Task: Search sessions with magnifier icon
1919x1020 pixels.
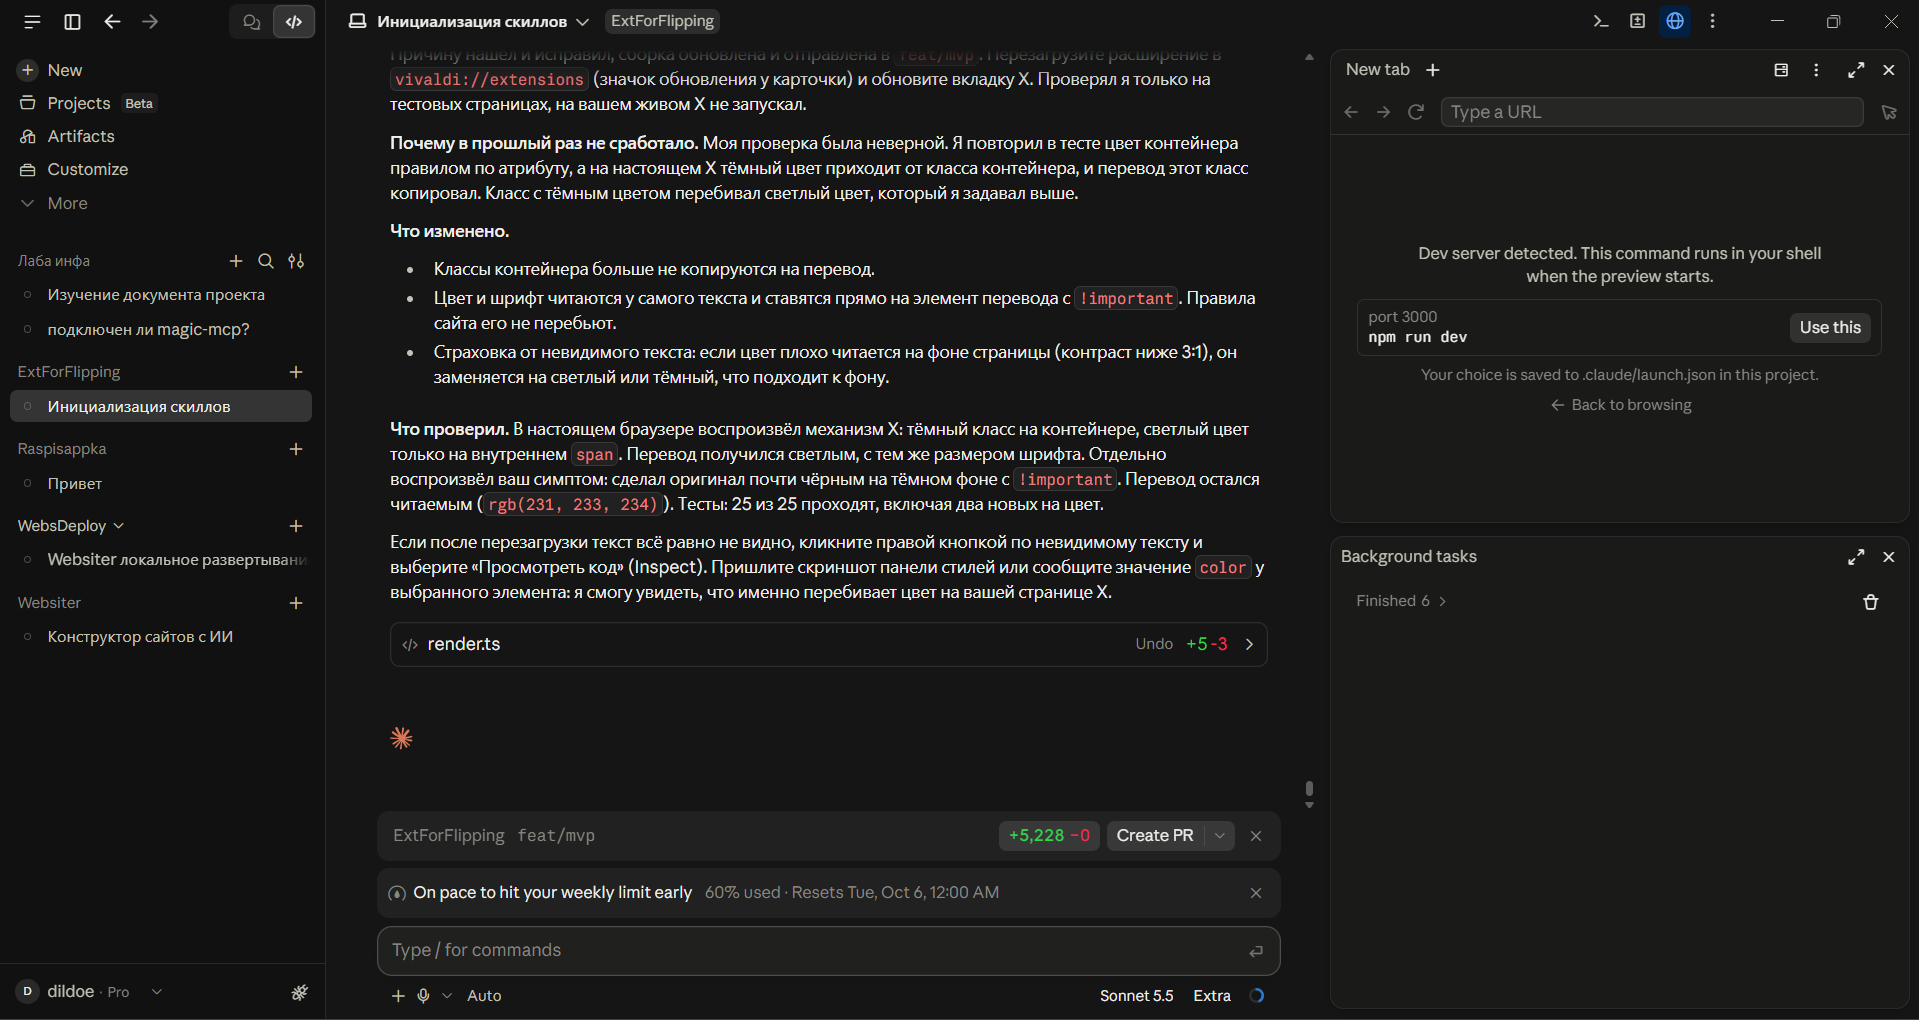Action: click(x=266, y=261)
